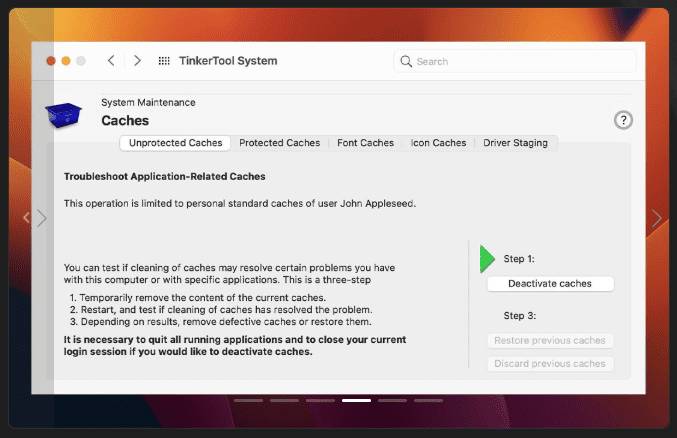Click the magnifying glass search icon
This screenshot has width=677, height=438.
pyautogui.click(x=406, y=61)
